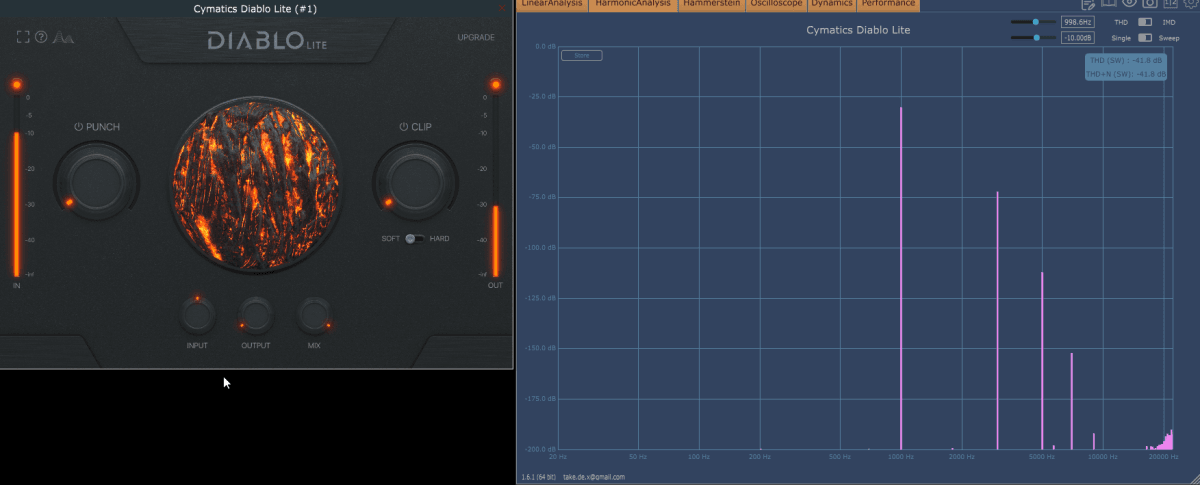
Task: Click the THD (SW) readout box
Action: [1126, 67]
